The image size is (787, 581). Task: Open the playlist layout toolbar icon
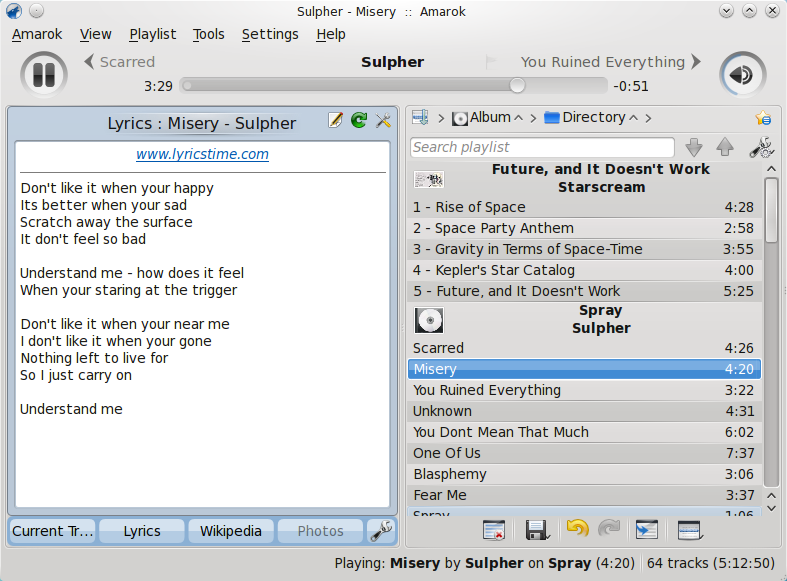point(689,530)
